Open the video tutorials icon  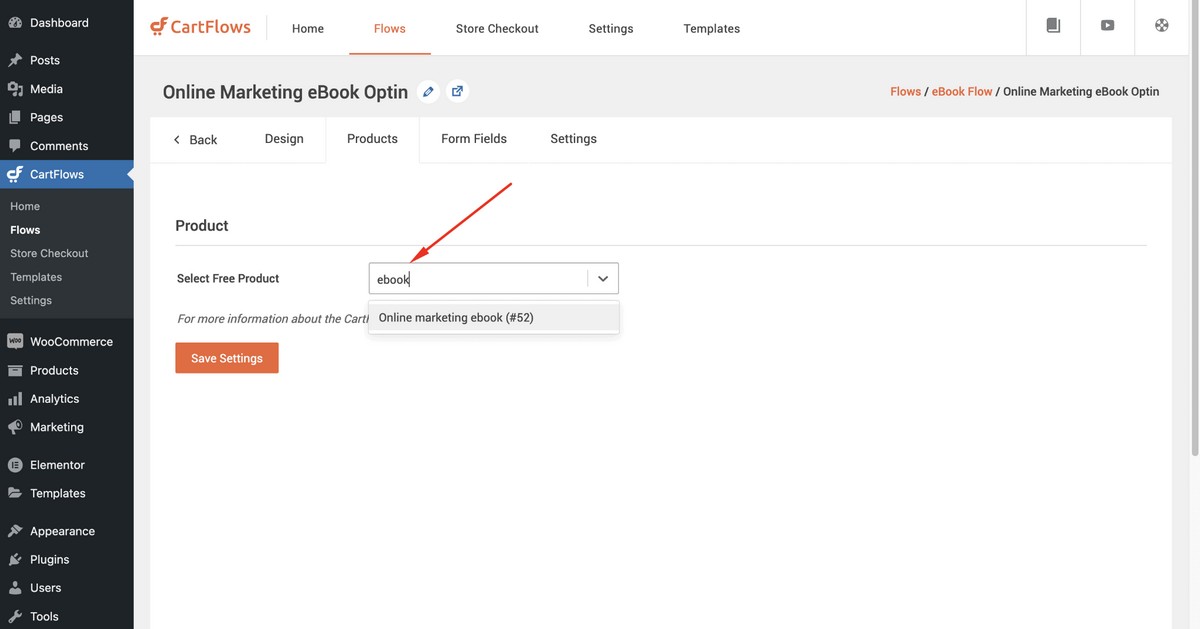[1107, 26]
